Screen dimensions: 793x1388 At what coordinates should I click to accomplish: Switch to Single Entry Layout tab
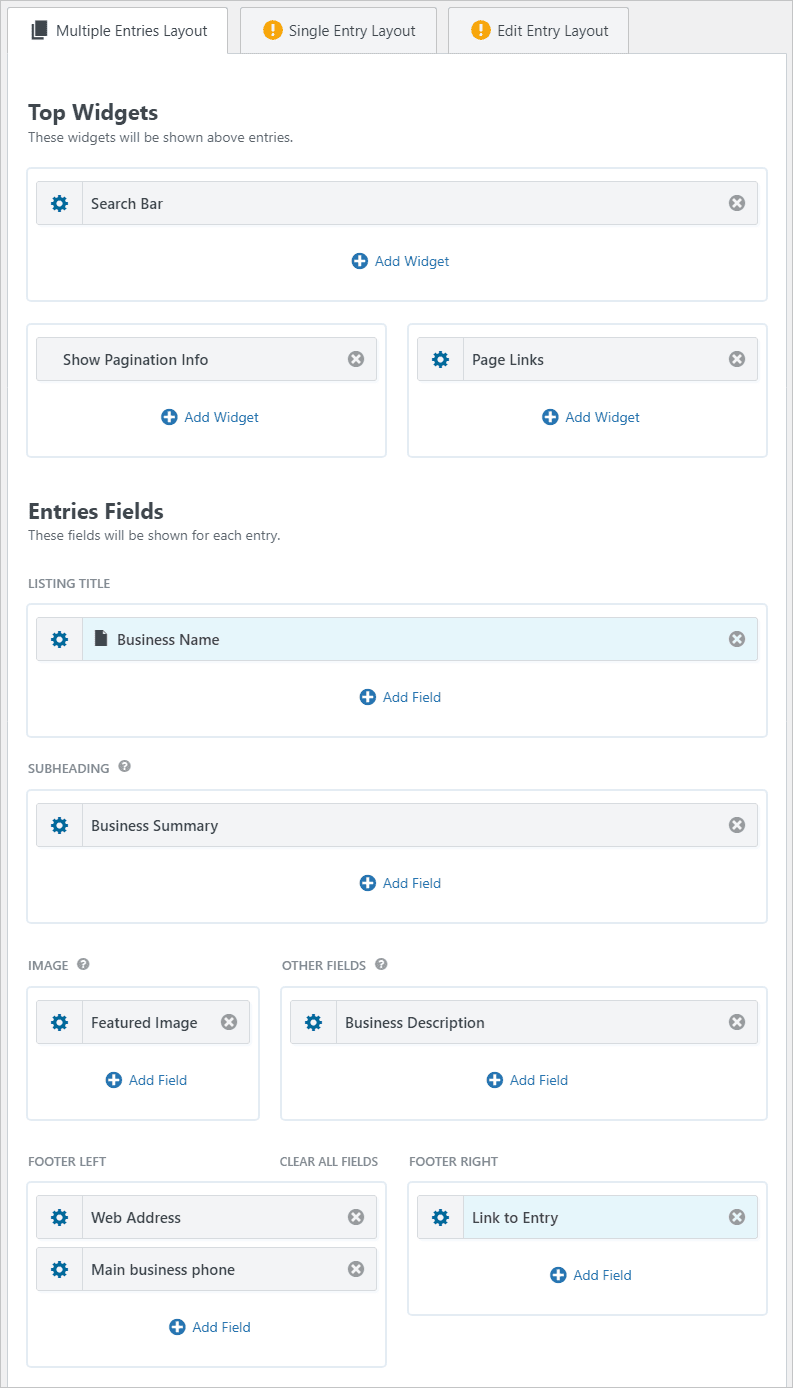[339, 31]
